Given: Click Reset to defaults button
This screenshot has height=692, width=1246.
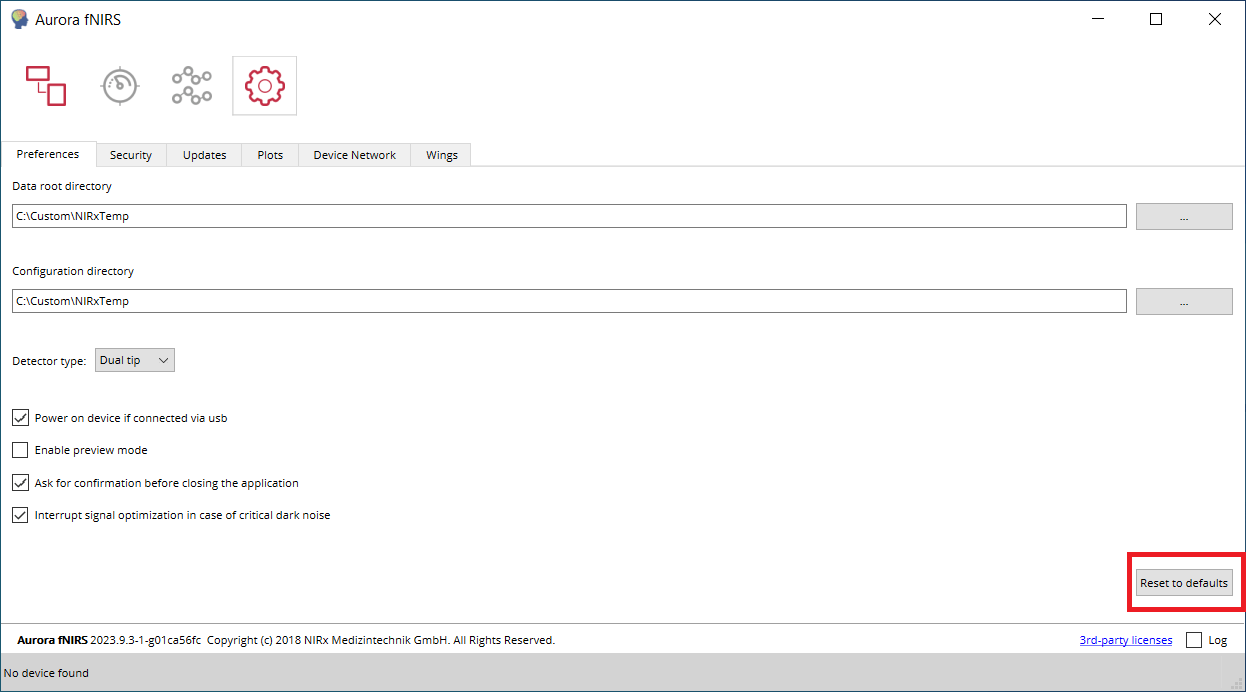Looking at the screenshot, I should click(1184, 583).
